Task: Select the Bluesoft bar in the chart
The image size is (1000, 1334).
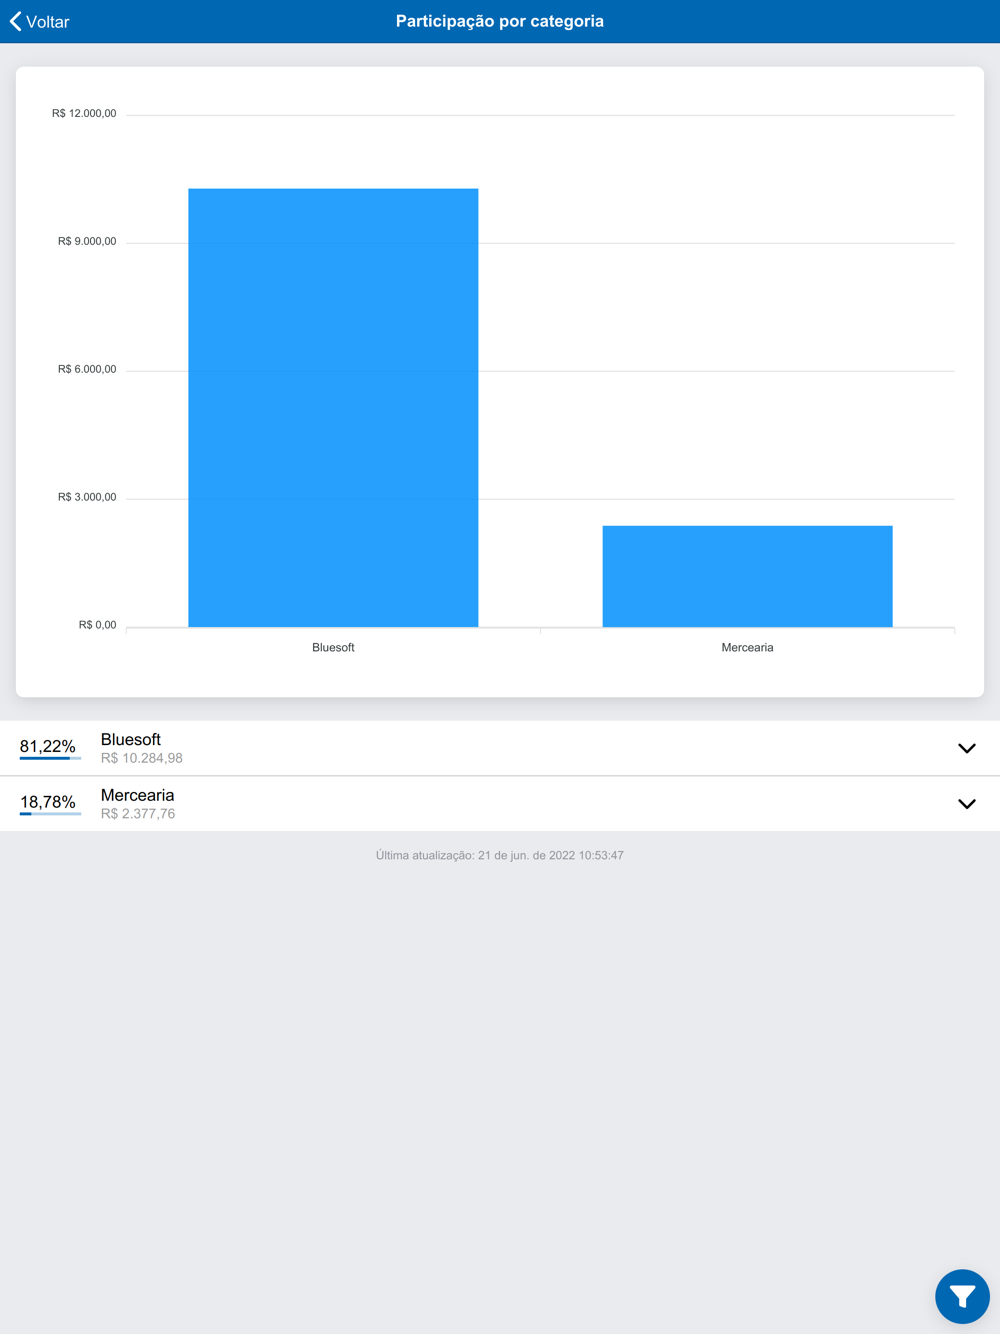Action: coord(333,408)
